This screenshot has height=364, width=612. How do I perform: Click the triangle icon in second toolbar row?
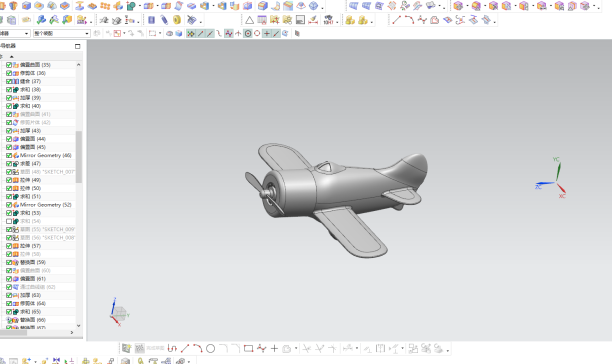249,20
